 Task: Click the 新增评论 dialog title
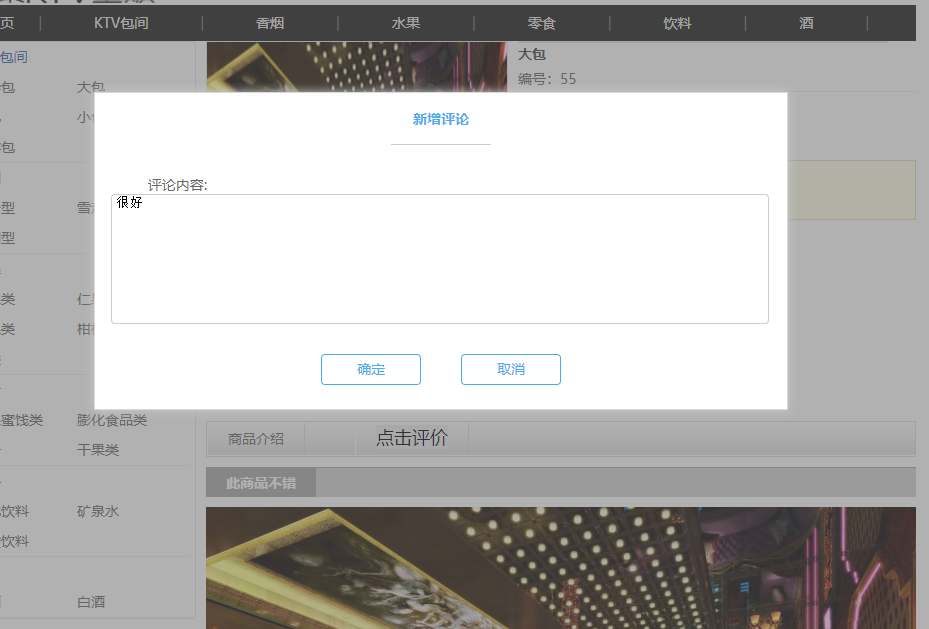(x=441, y=119)
